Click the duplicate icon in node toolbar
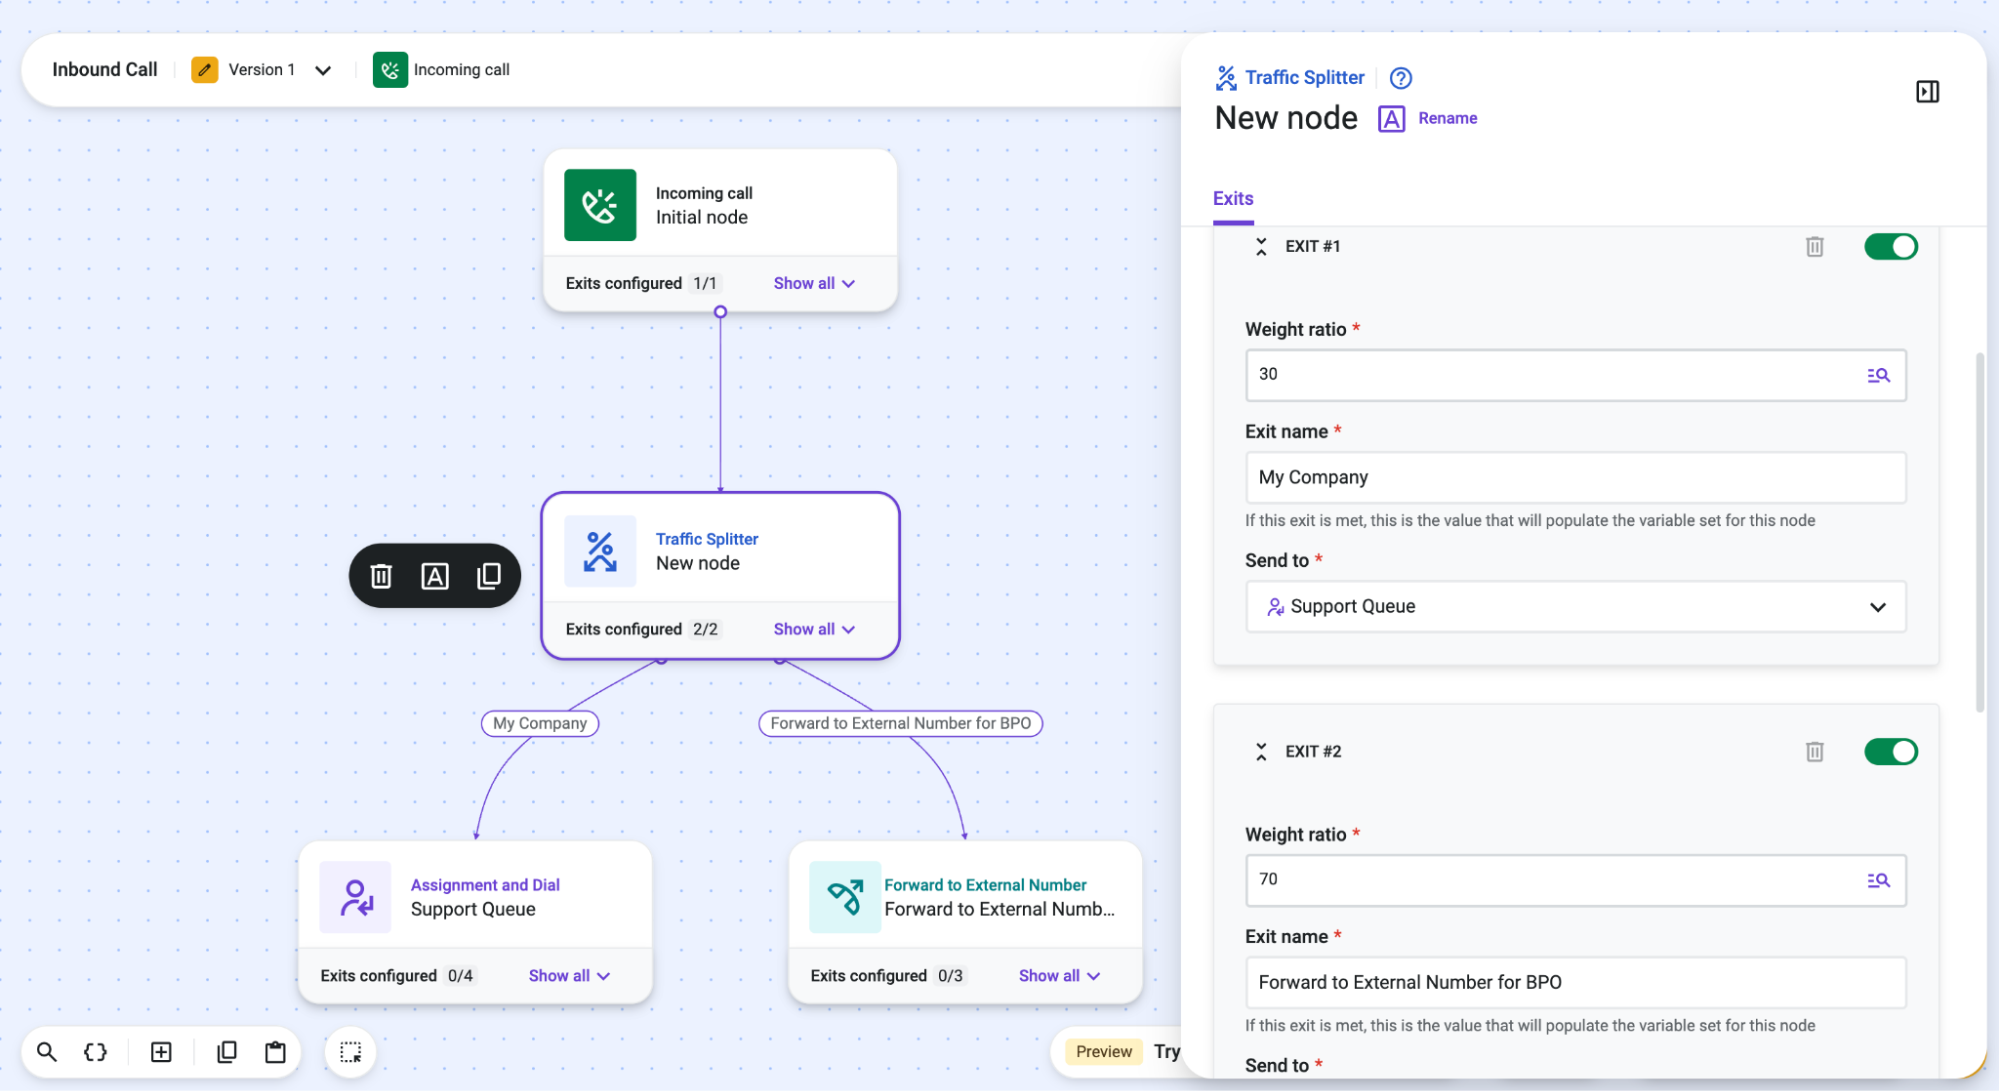 point(489,576)
